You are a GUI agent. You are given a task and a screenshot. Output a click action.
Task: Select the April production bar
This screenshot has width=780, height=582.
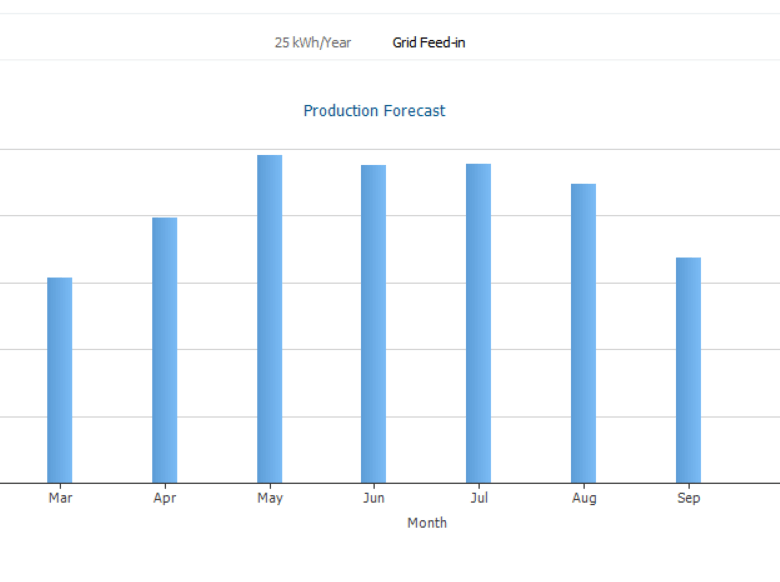(165, 350)
